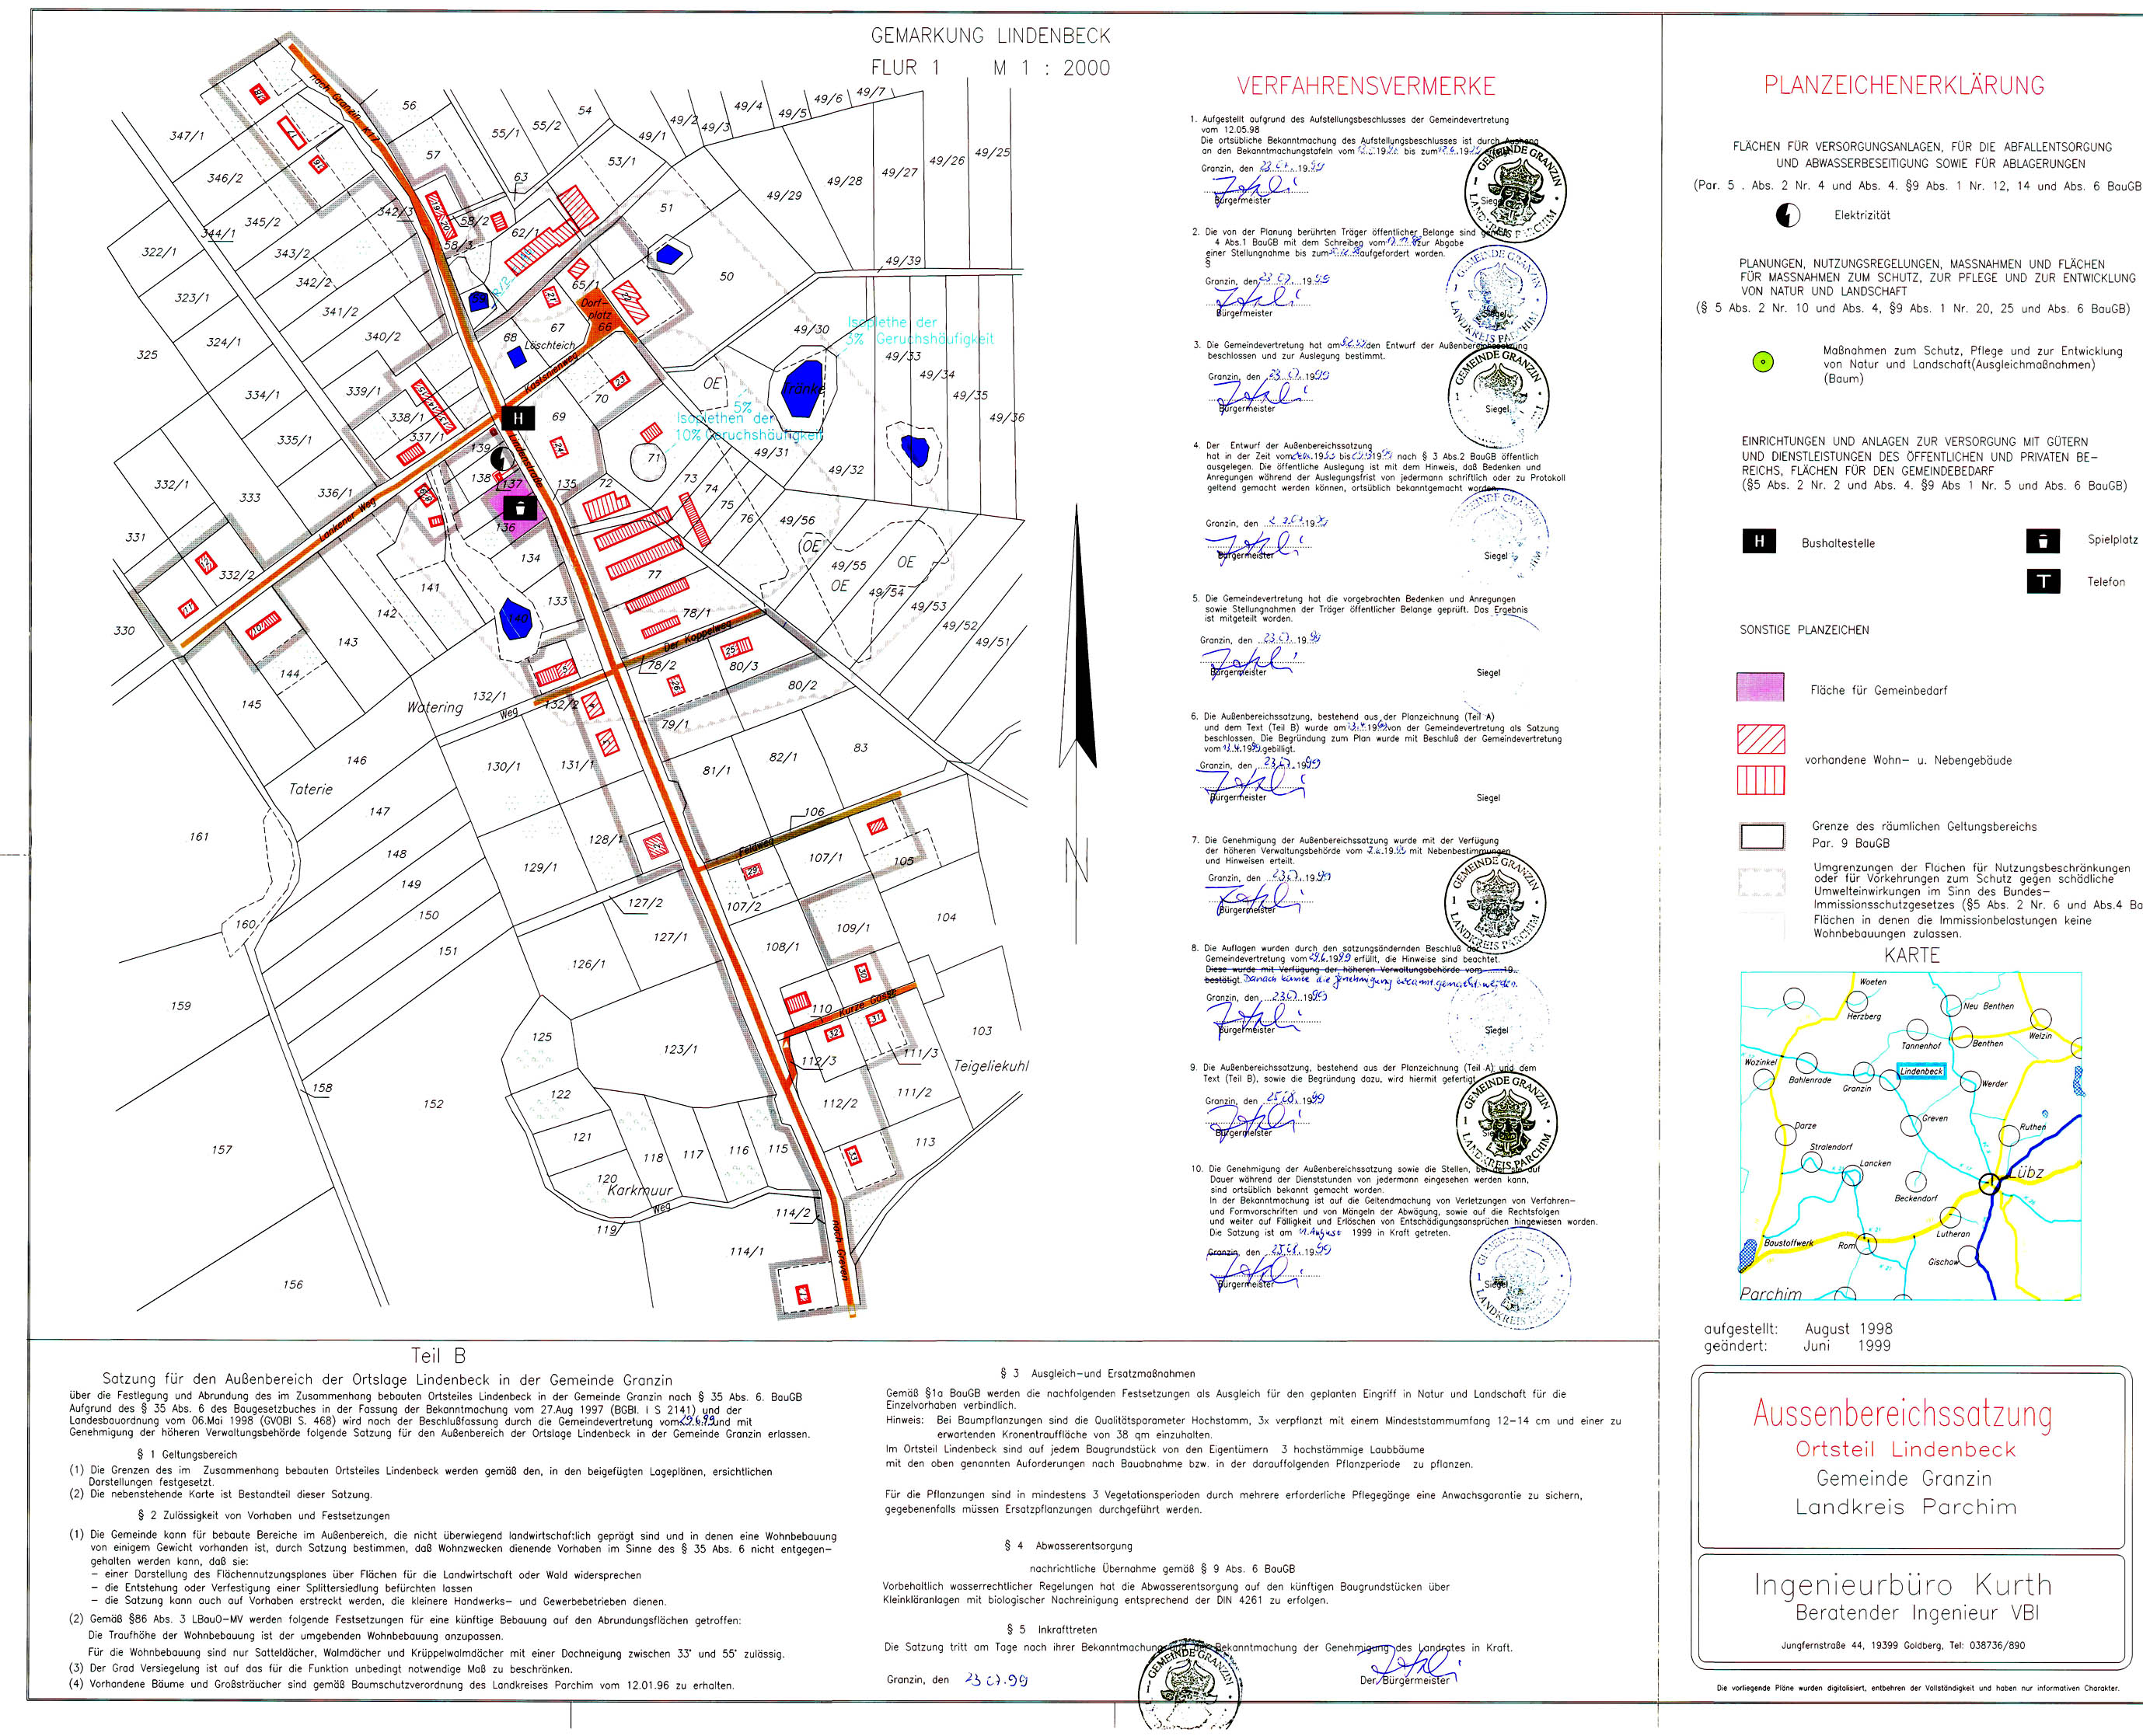Click parcel number 156 on the map
The height and width of the screenshot is (1736, 2143).
(292, 1284)
